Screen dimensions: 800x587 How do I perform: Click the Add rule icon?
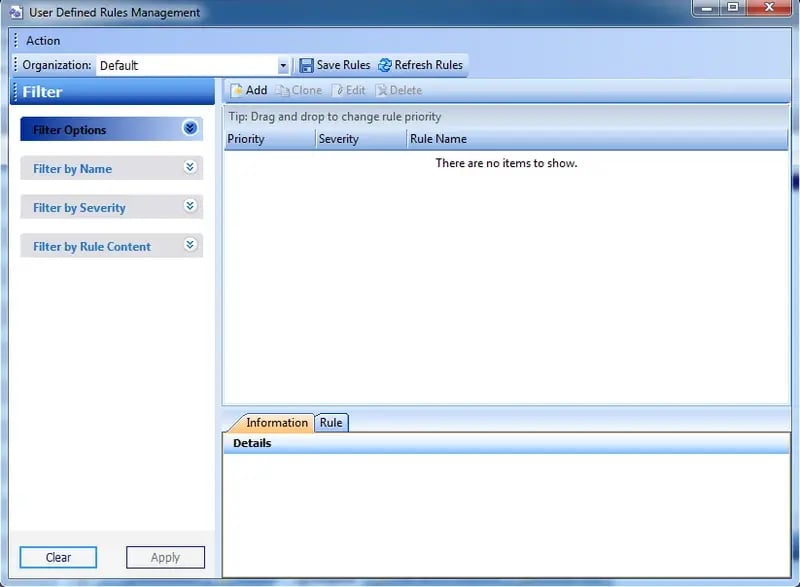236,90
